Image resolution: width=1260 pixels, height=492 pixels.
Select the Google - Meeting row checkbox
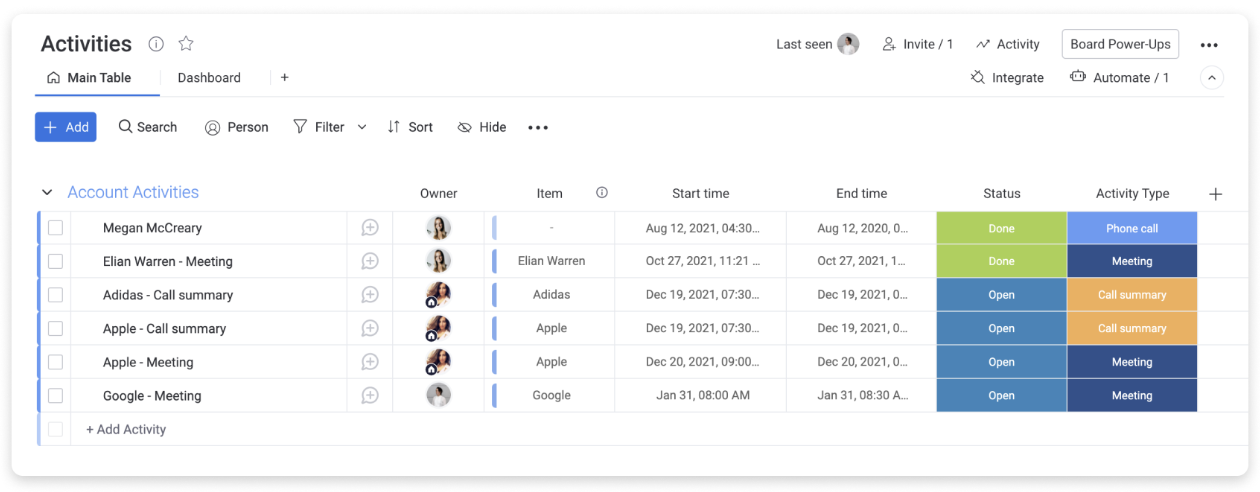tap(55, 396)
